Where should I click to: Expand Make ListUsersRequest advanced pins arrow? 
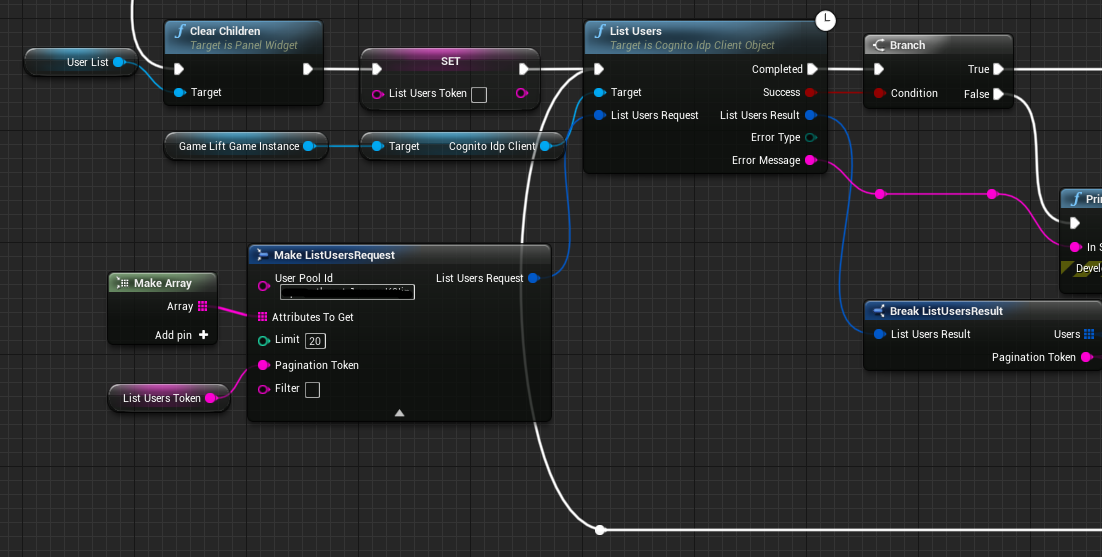pyautogui.click(x=399, y=412)
